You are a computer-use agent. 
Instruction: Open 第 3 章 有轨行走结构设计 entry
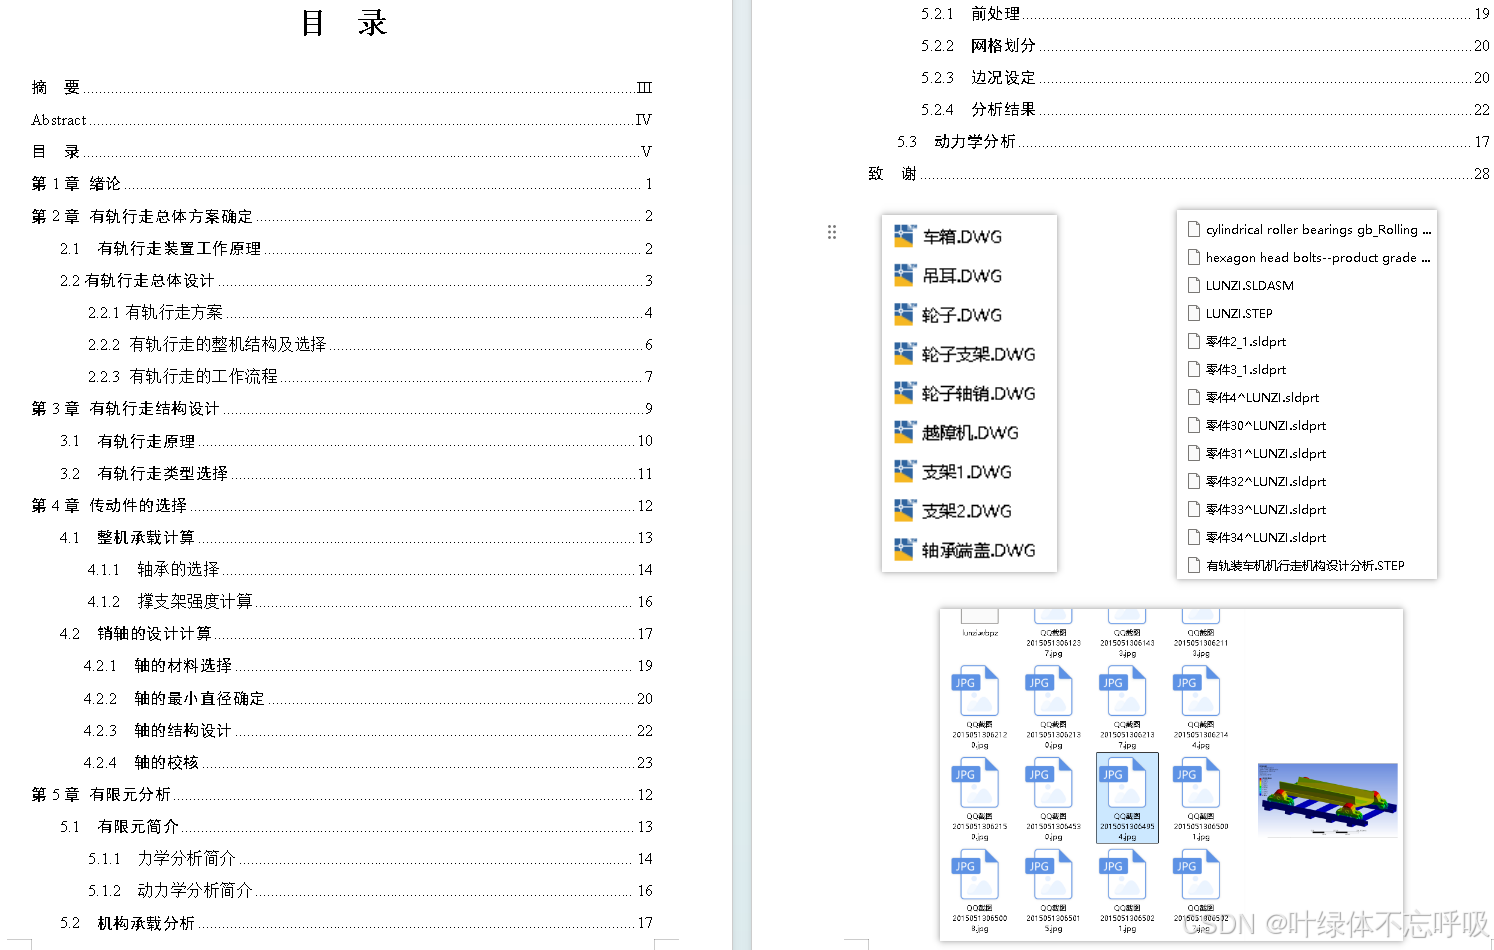pyautogui.click(x=342, y=408)
